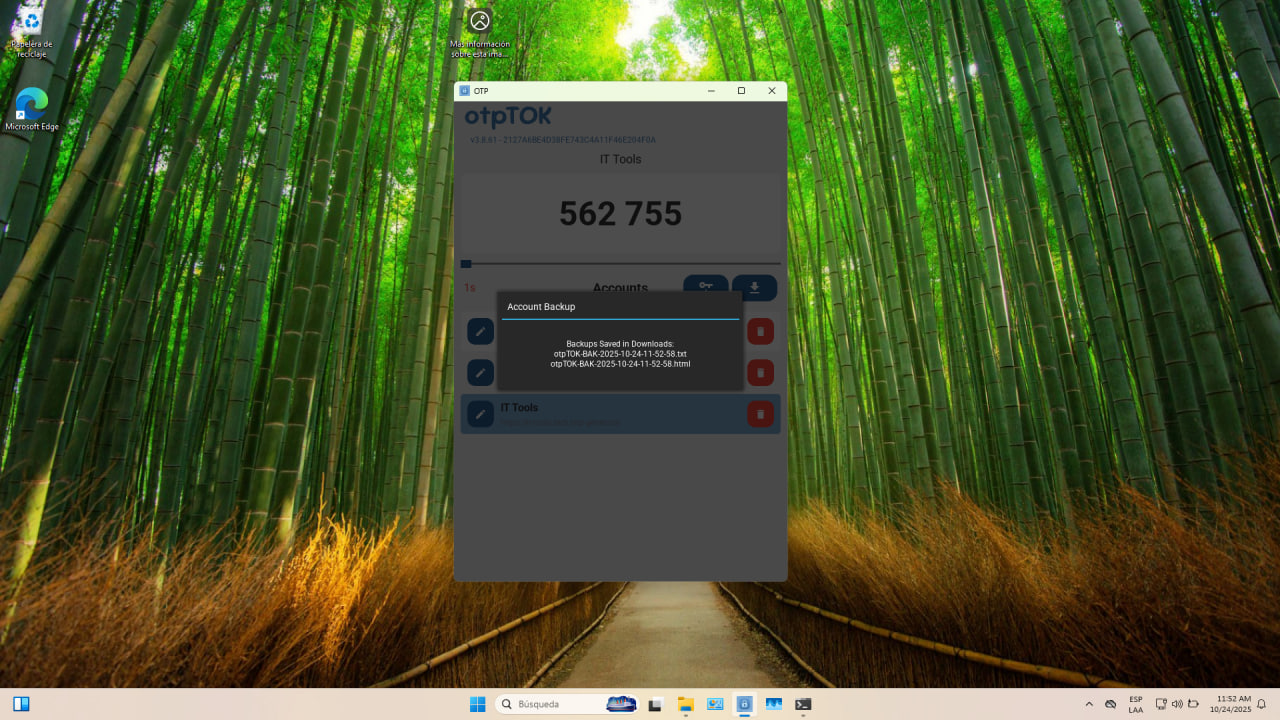This screenshot has width=1280, height=720.
Task: Open Microsoft Edge desktop shortcut
Action: point(31,110)
